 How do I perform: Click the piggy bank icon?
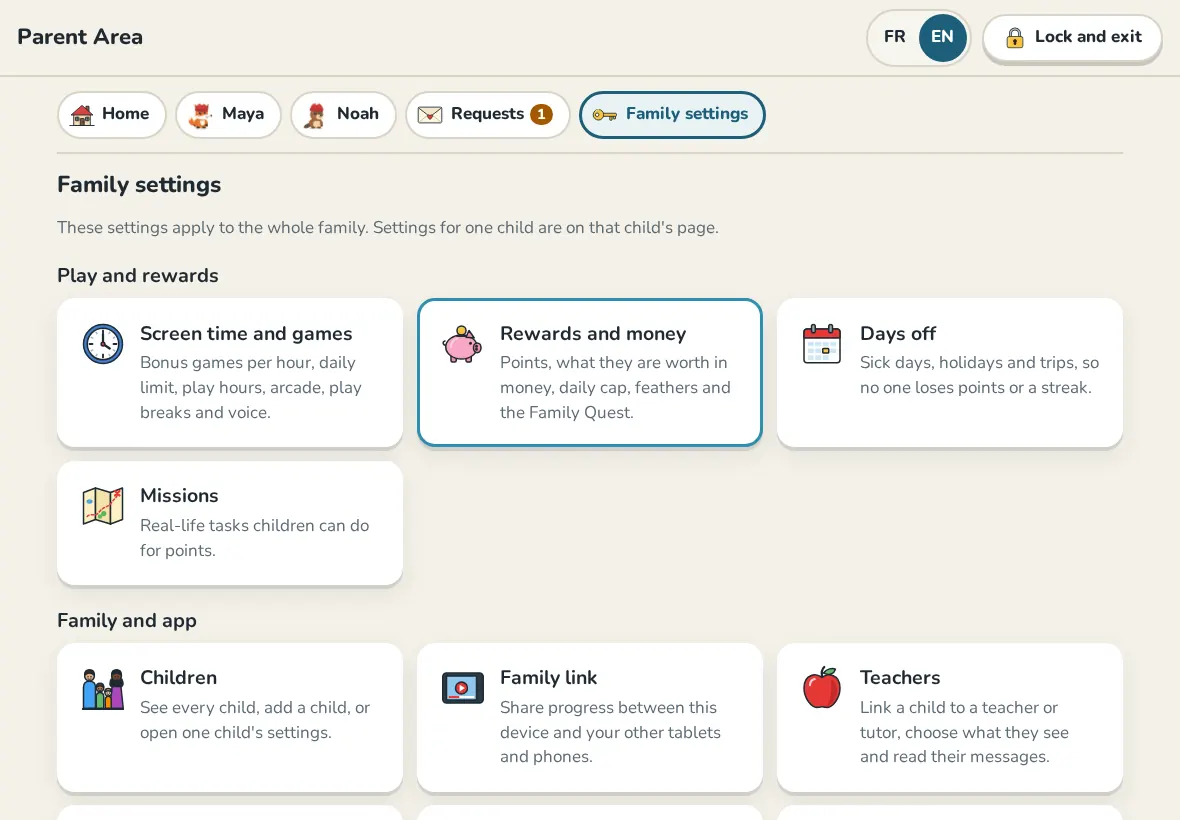(x=462, y=345)
